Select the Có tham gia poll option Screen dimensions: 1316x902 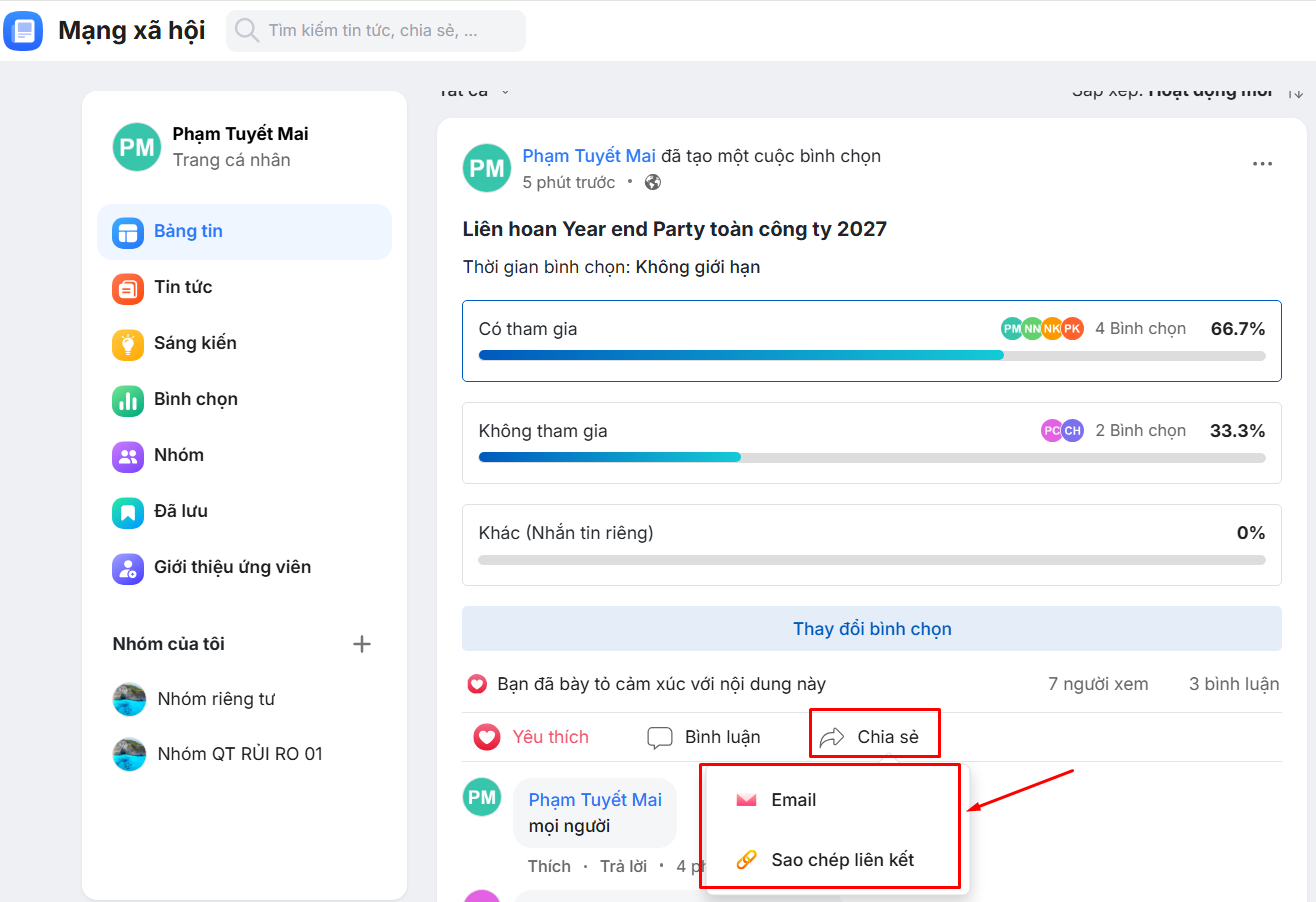(871, 341)
